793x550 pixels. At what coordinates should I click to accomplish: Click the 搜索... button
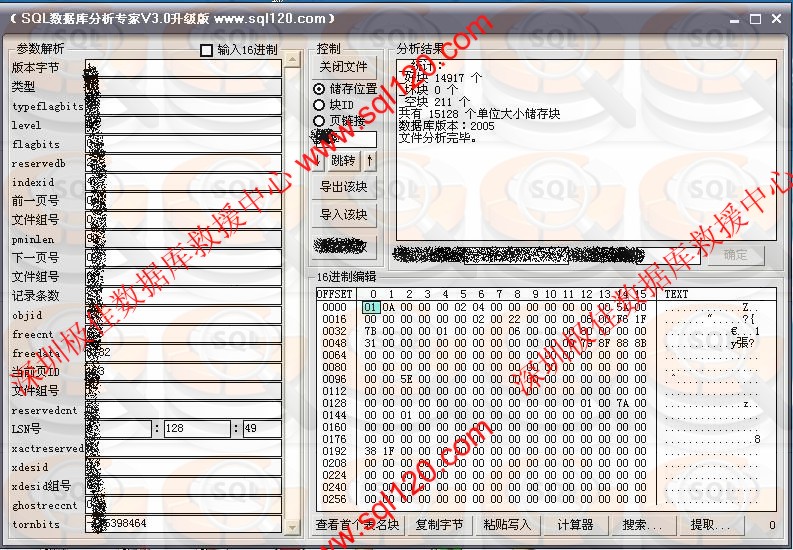[x=643, y=525]
